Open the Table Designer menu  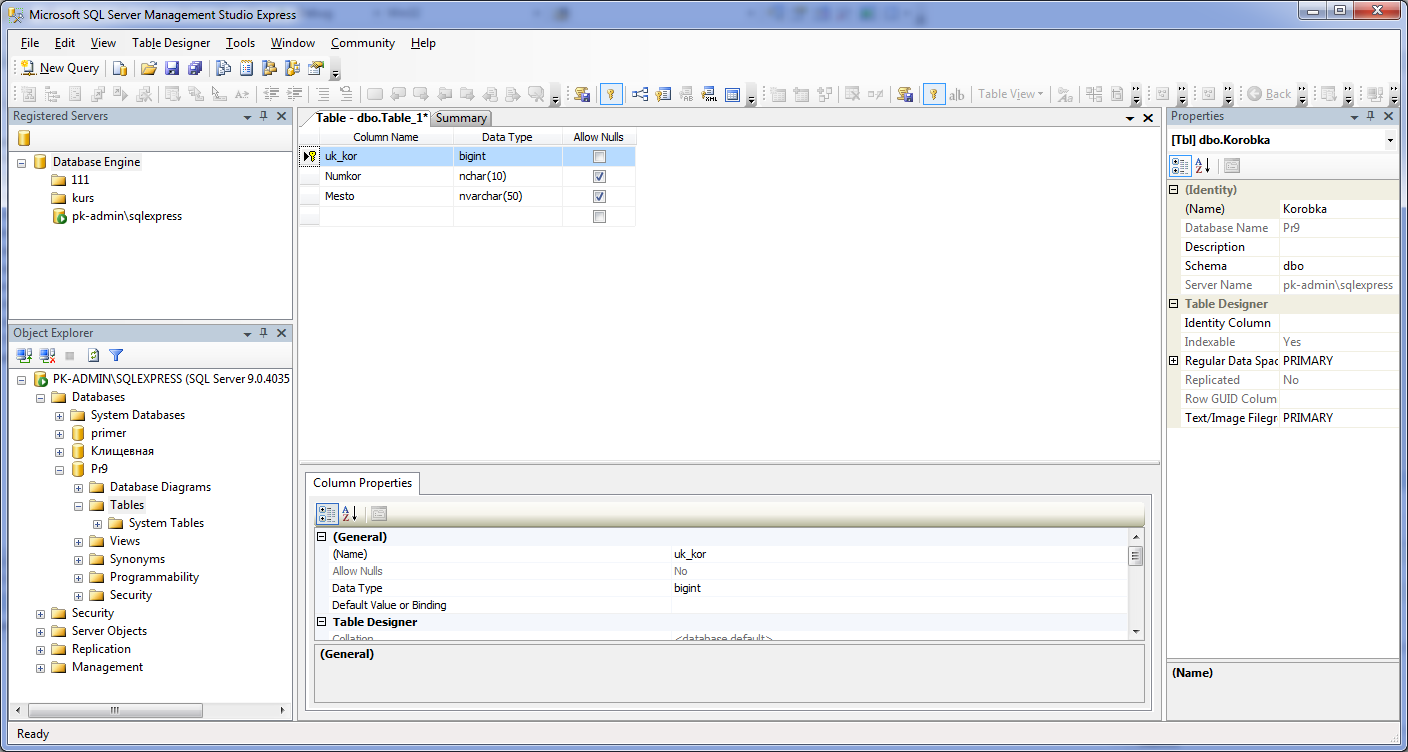pyautogui.click(x=171, y=43)
